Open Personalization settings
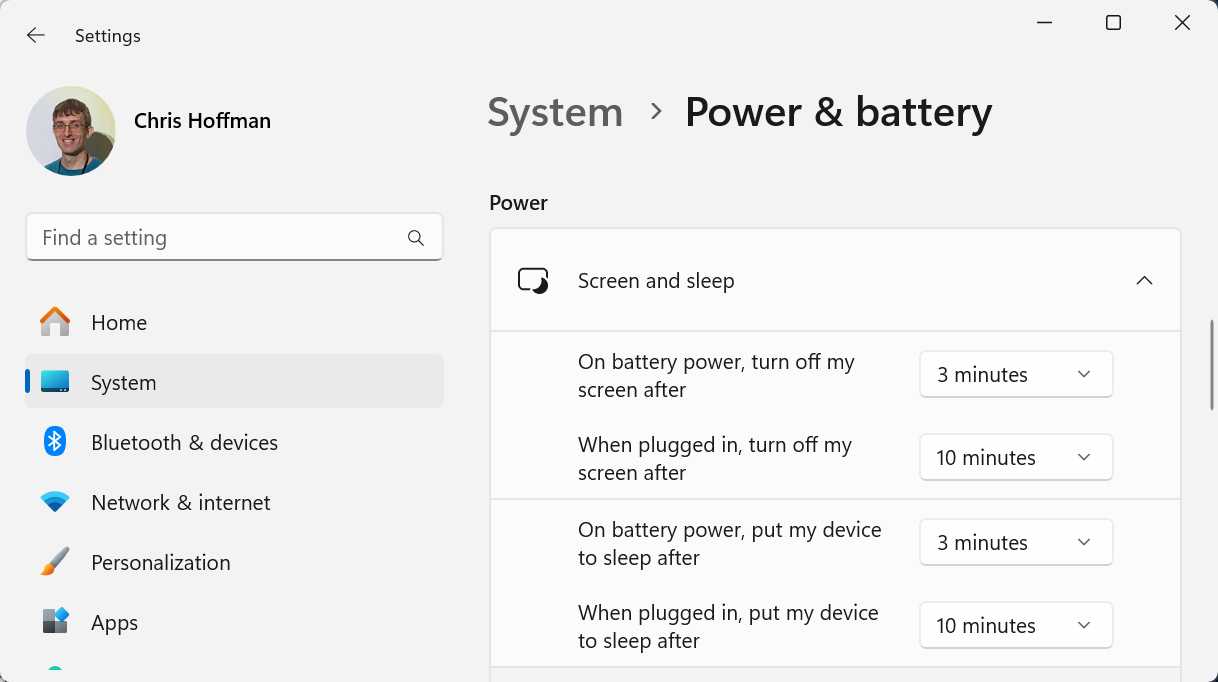Viewport: 1218px width, 682px height. point(160,562)
